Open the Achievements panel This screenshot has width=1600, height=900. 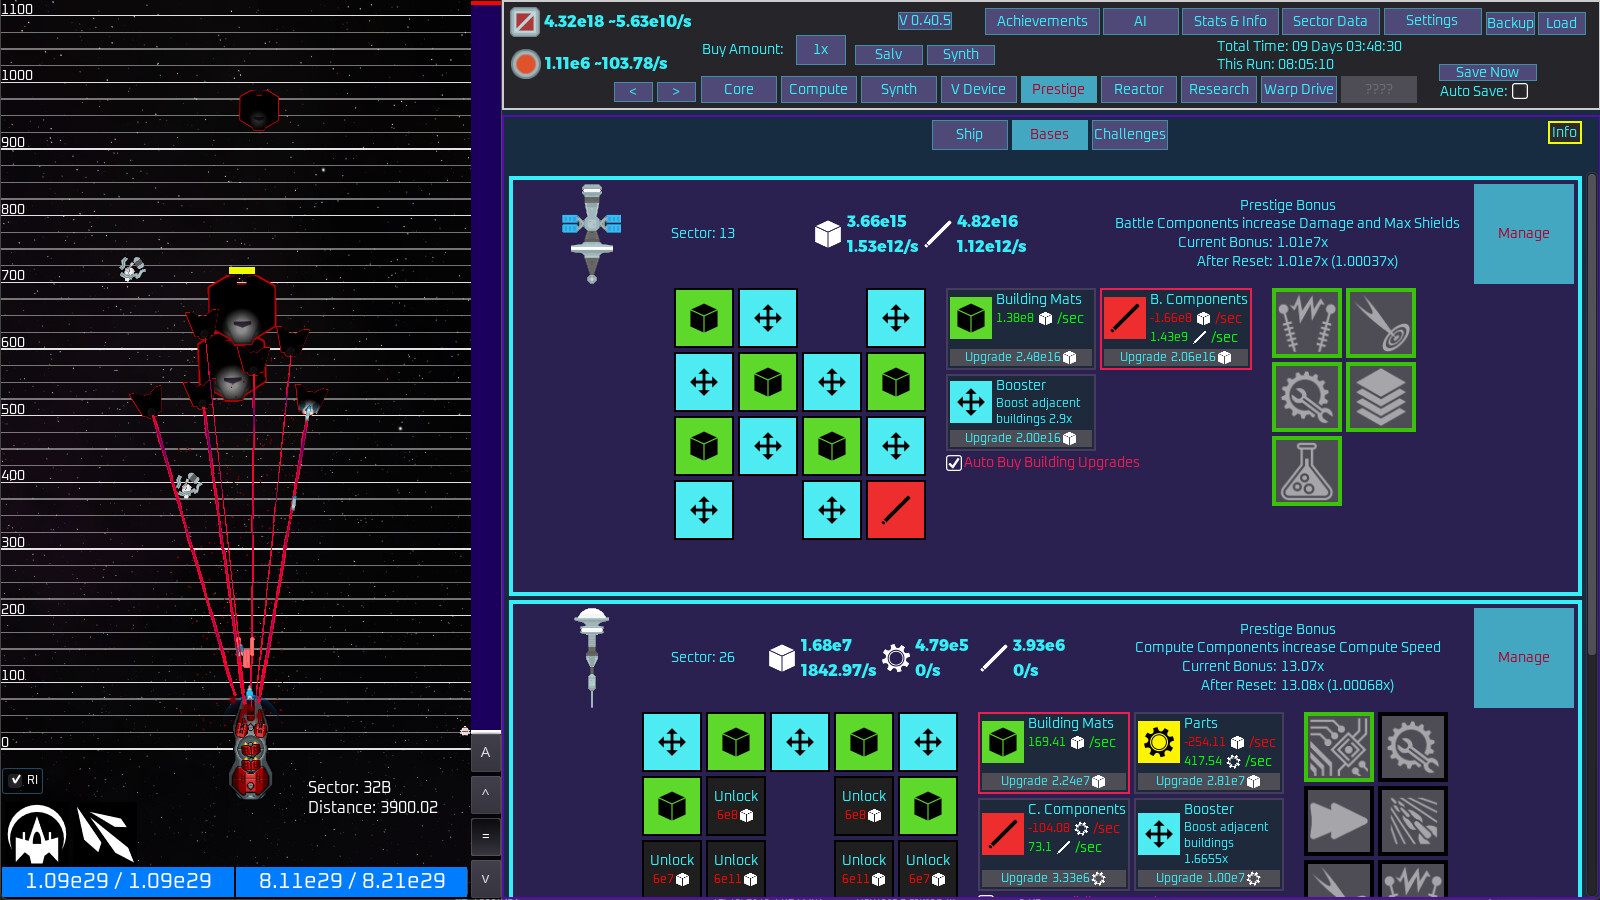(1042, 21)
